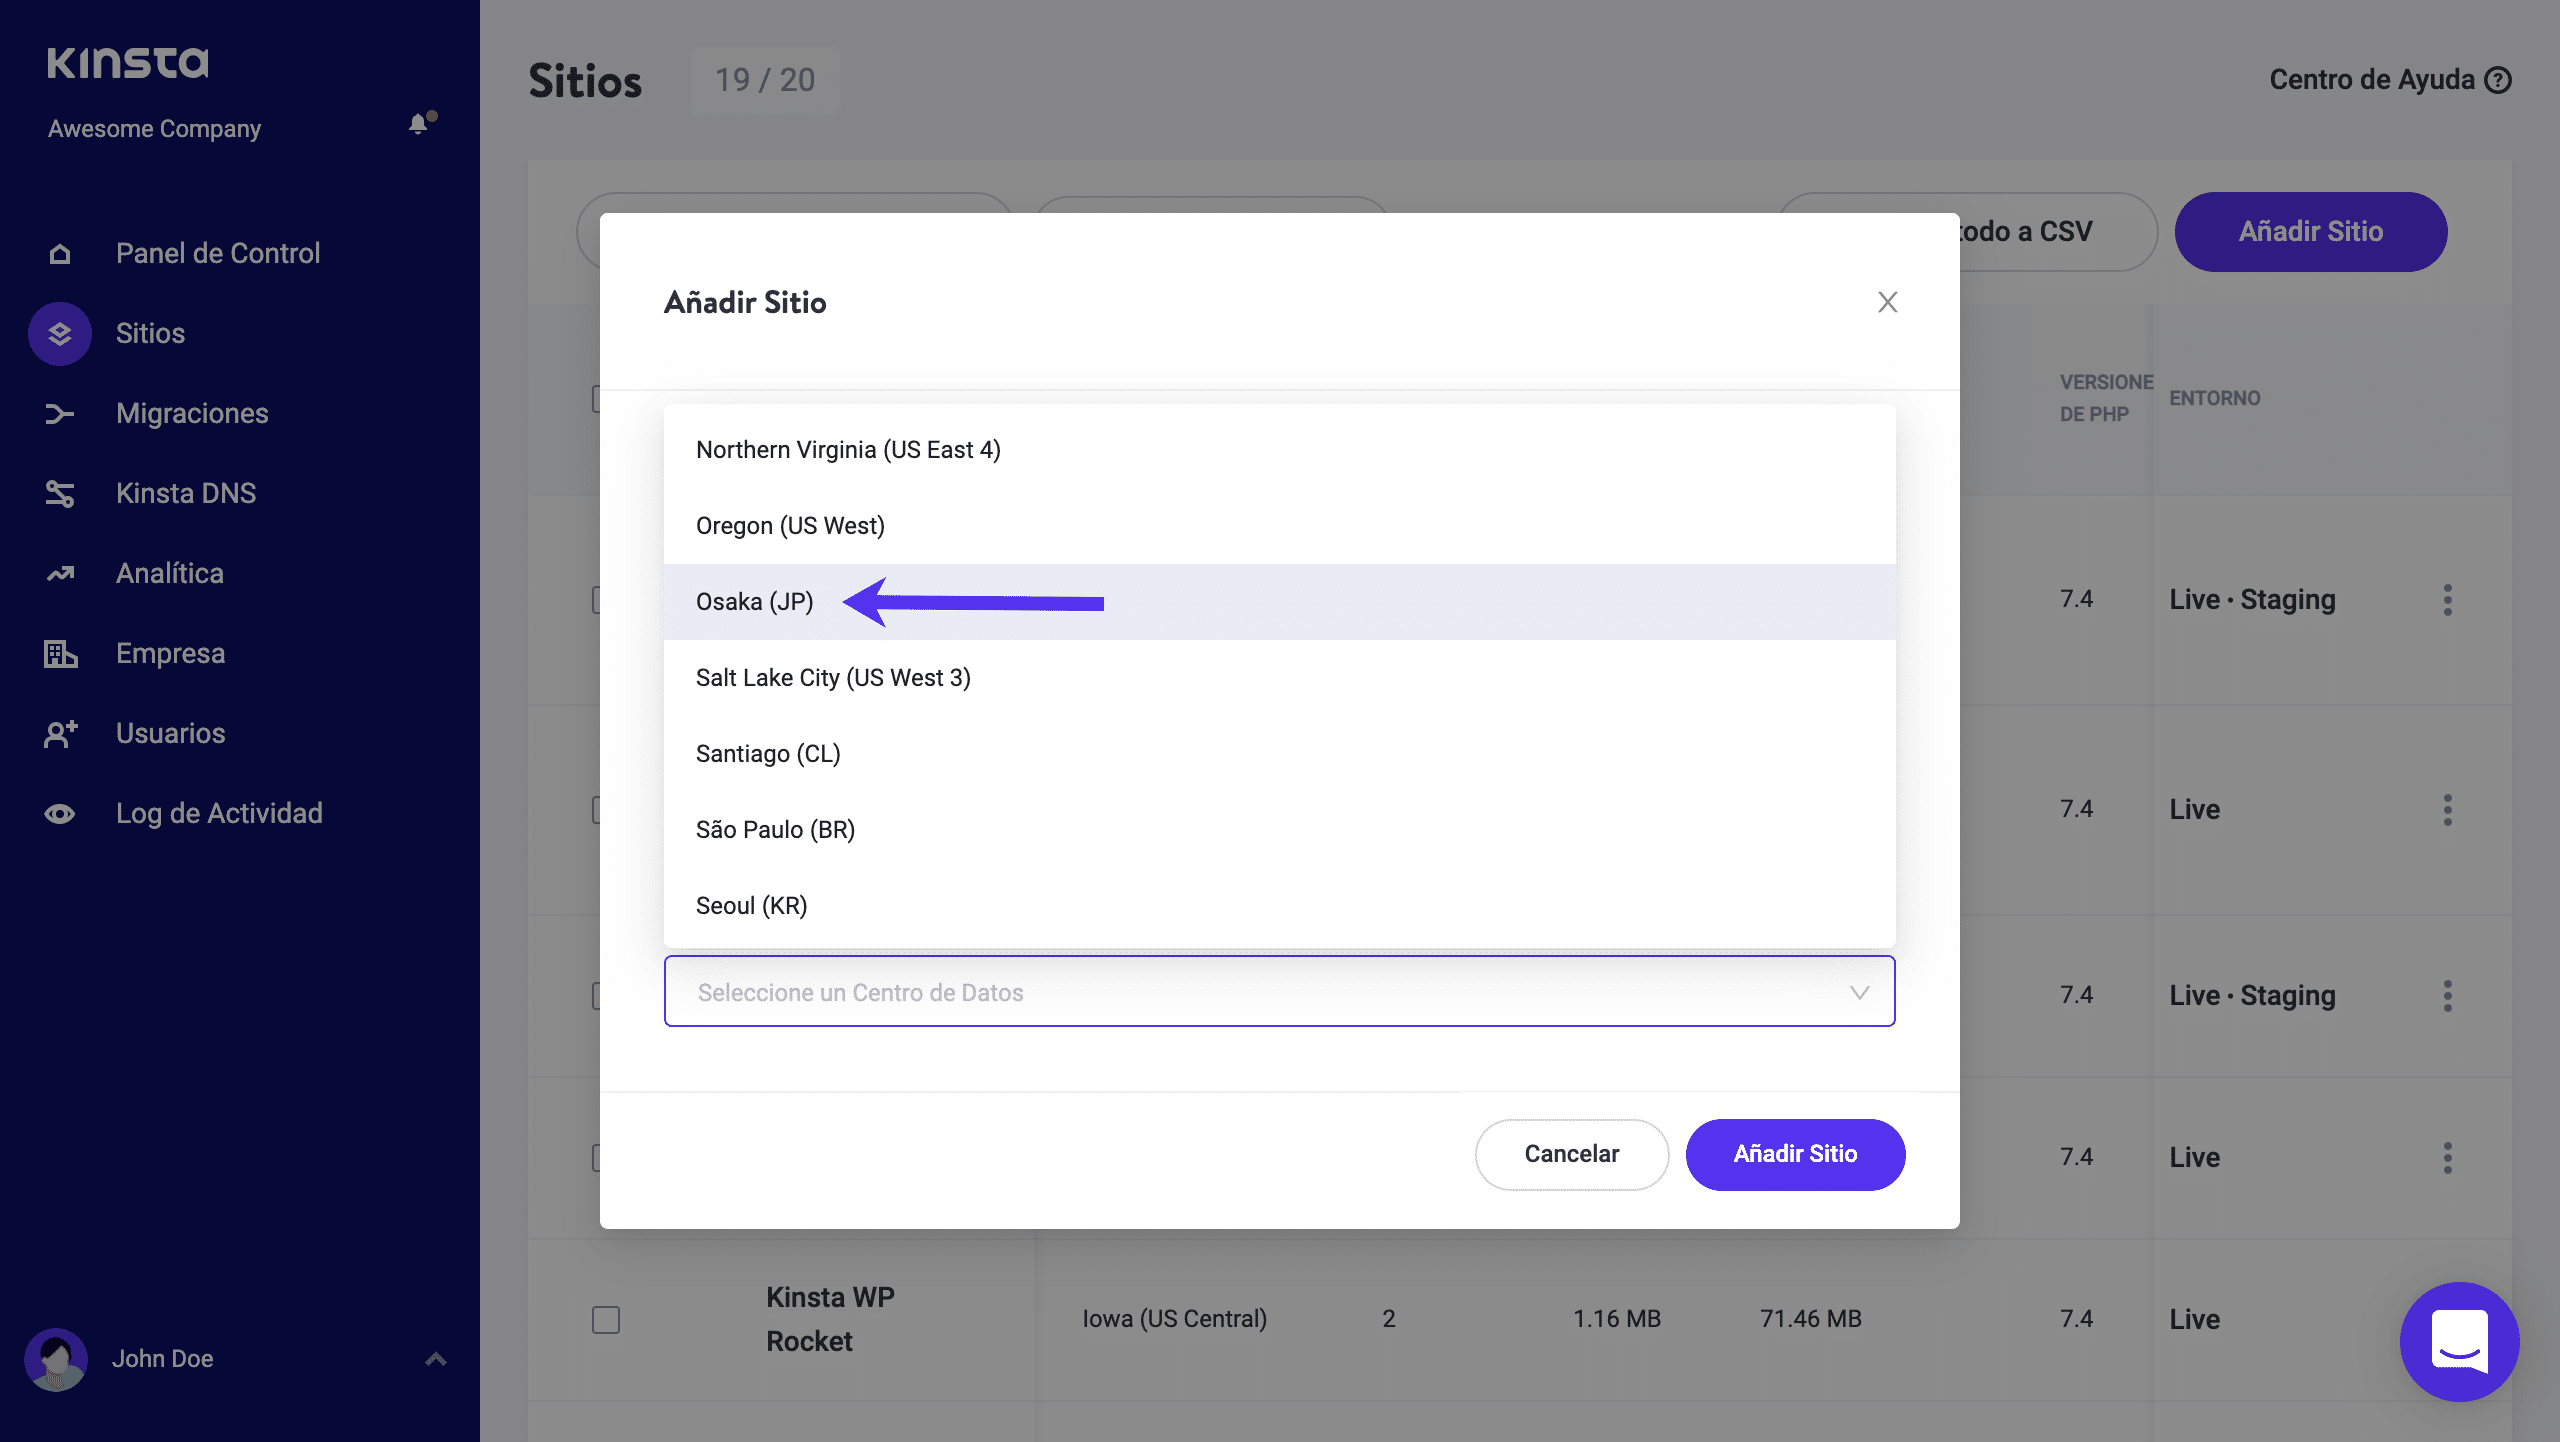
Task: Open three-dot menu for first Live · Staging row
Action: pos(2447,600)
